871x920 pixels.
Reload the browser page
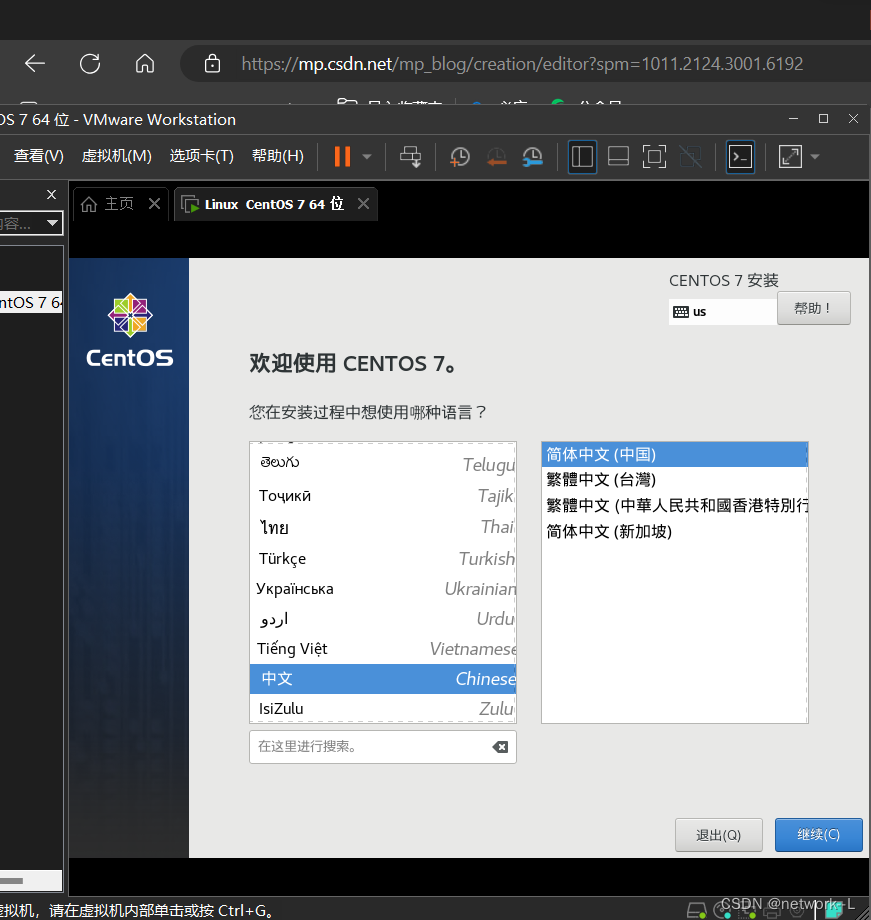[x=90, y=63]
